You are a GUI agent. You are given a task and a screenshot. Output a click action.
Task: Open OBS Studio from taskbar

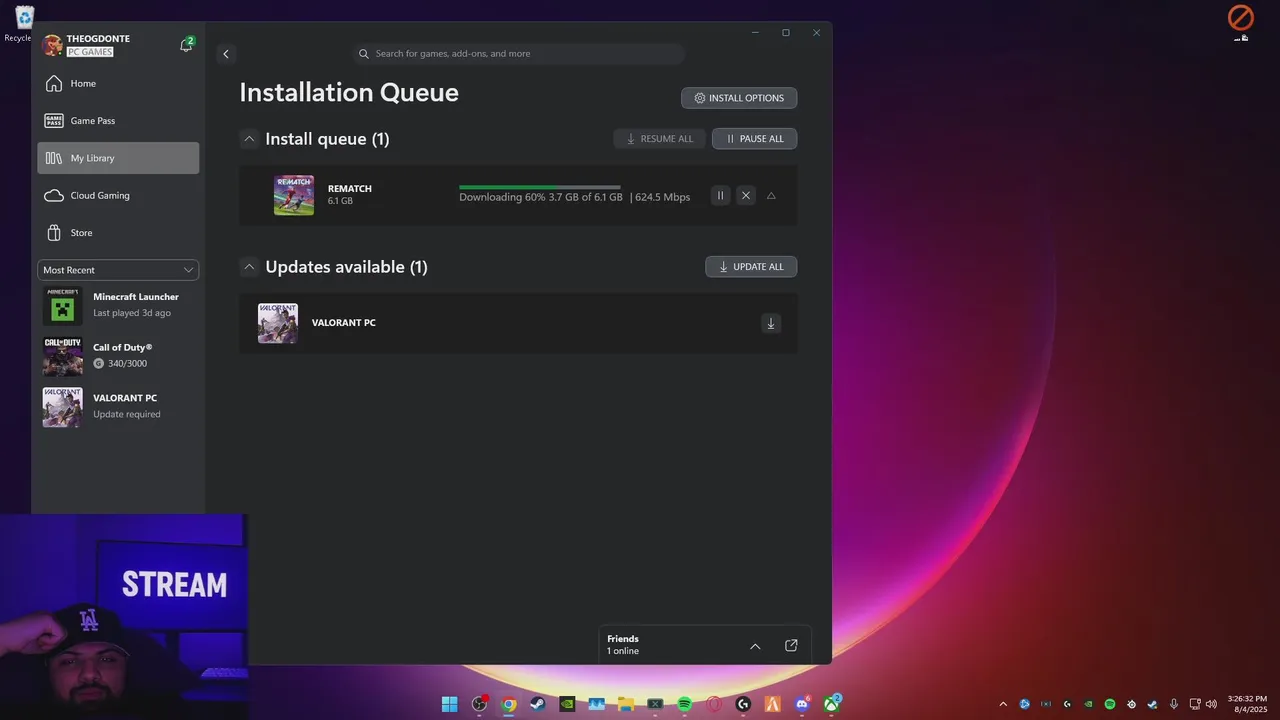tap(479, 704)
